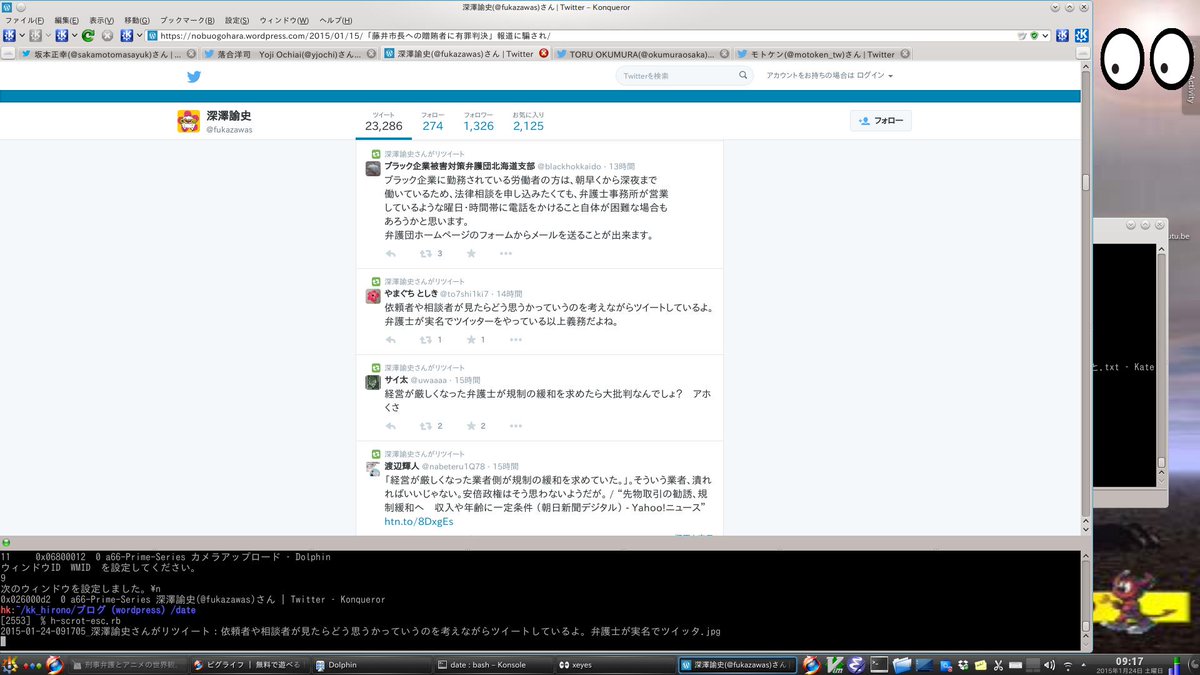This screenshot has height=675, width=1200.
Task: Click the scissors Klipper icon in system tray
Action: [x=997, y=665]
